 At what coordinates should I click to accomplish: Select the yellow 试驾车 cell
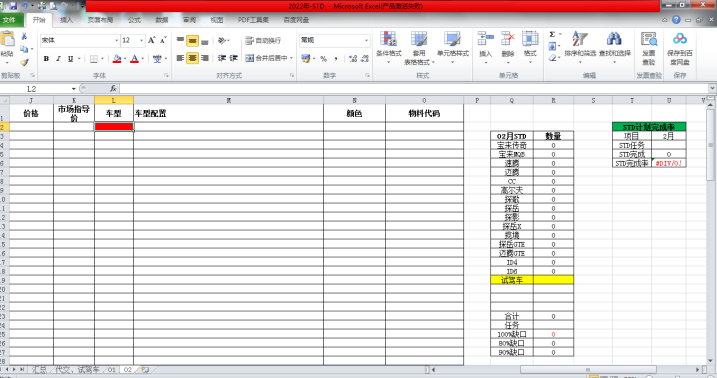click(x=512, y=280)
